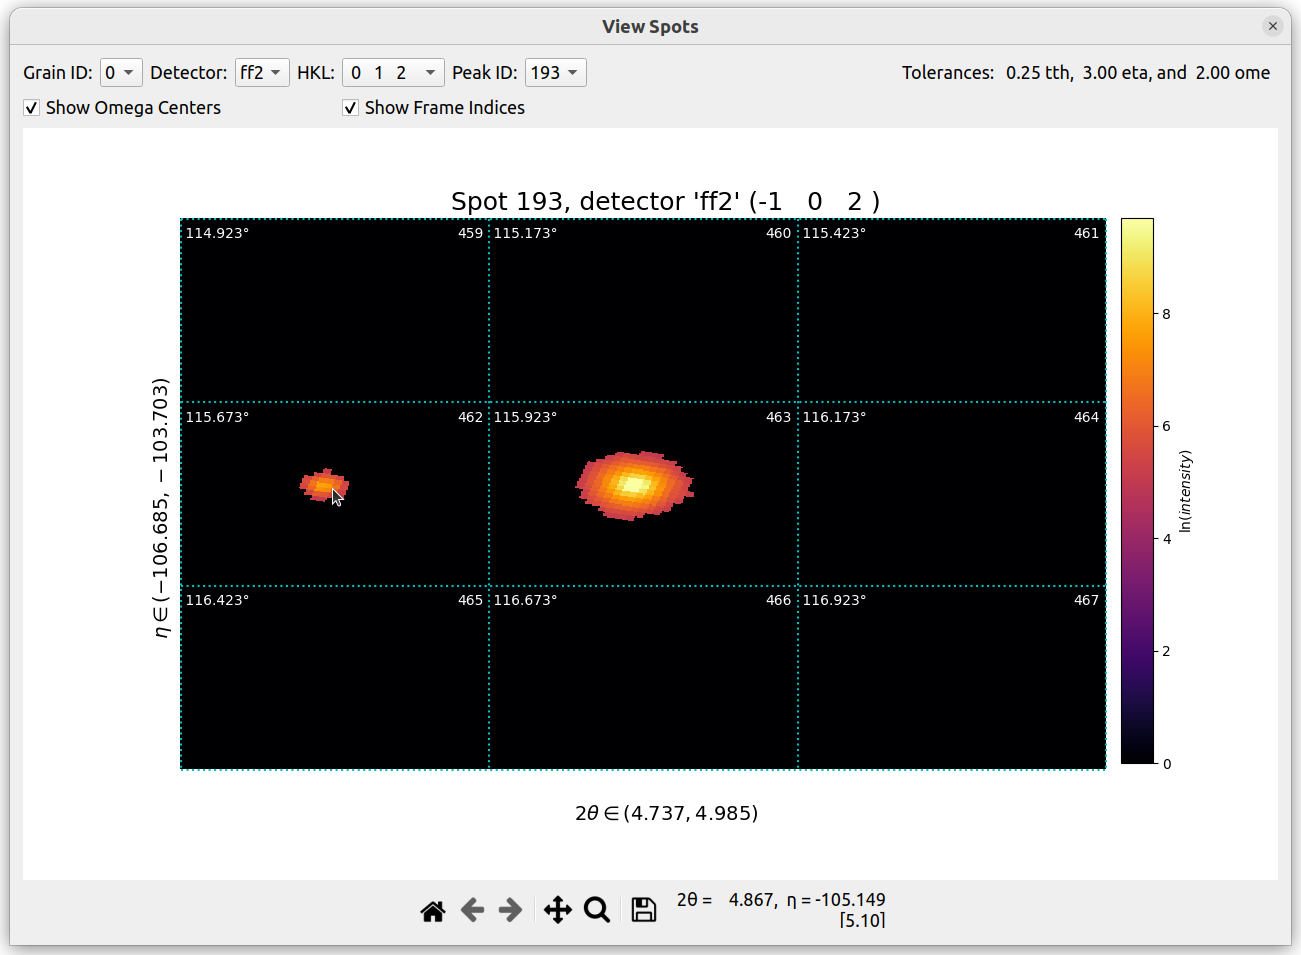Click the small spot in frame 462
1301x955 pixels.
tap(324, 485)
